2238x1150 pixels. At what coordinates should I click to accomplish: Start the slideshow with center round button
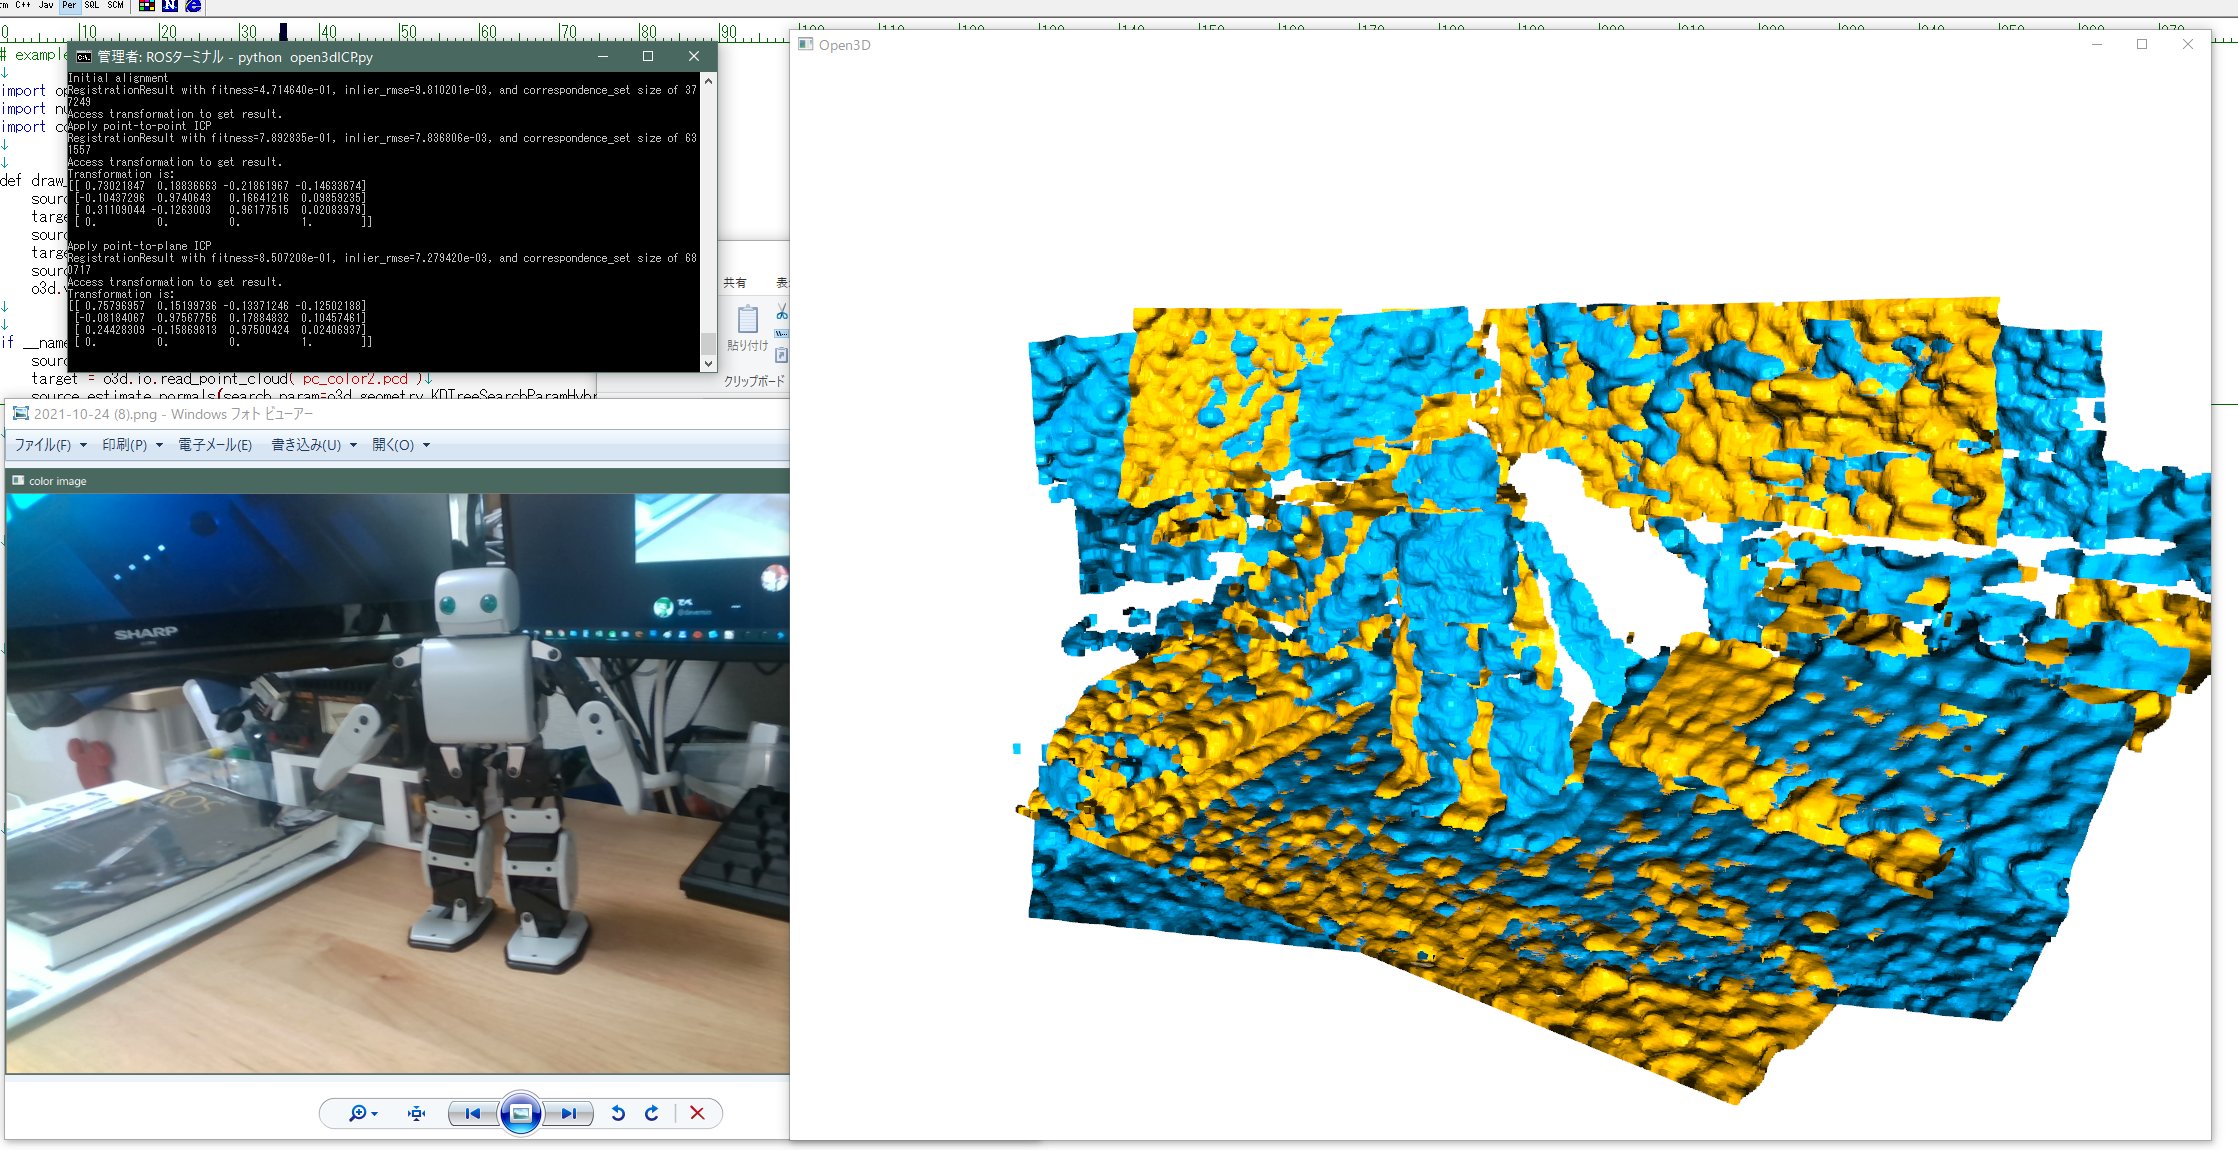pyautogui.click(x=520, y=1113)
